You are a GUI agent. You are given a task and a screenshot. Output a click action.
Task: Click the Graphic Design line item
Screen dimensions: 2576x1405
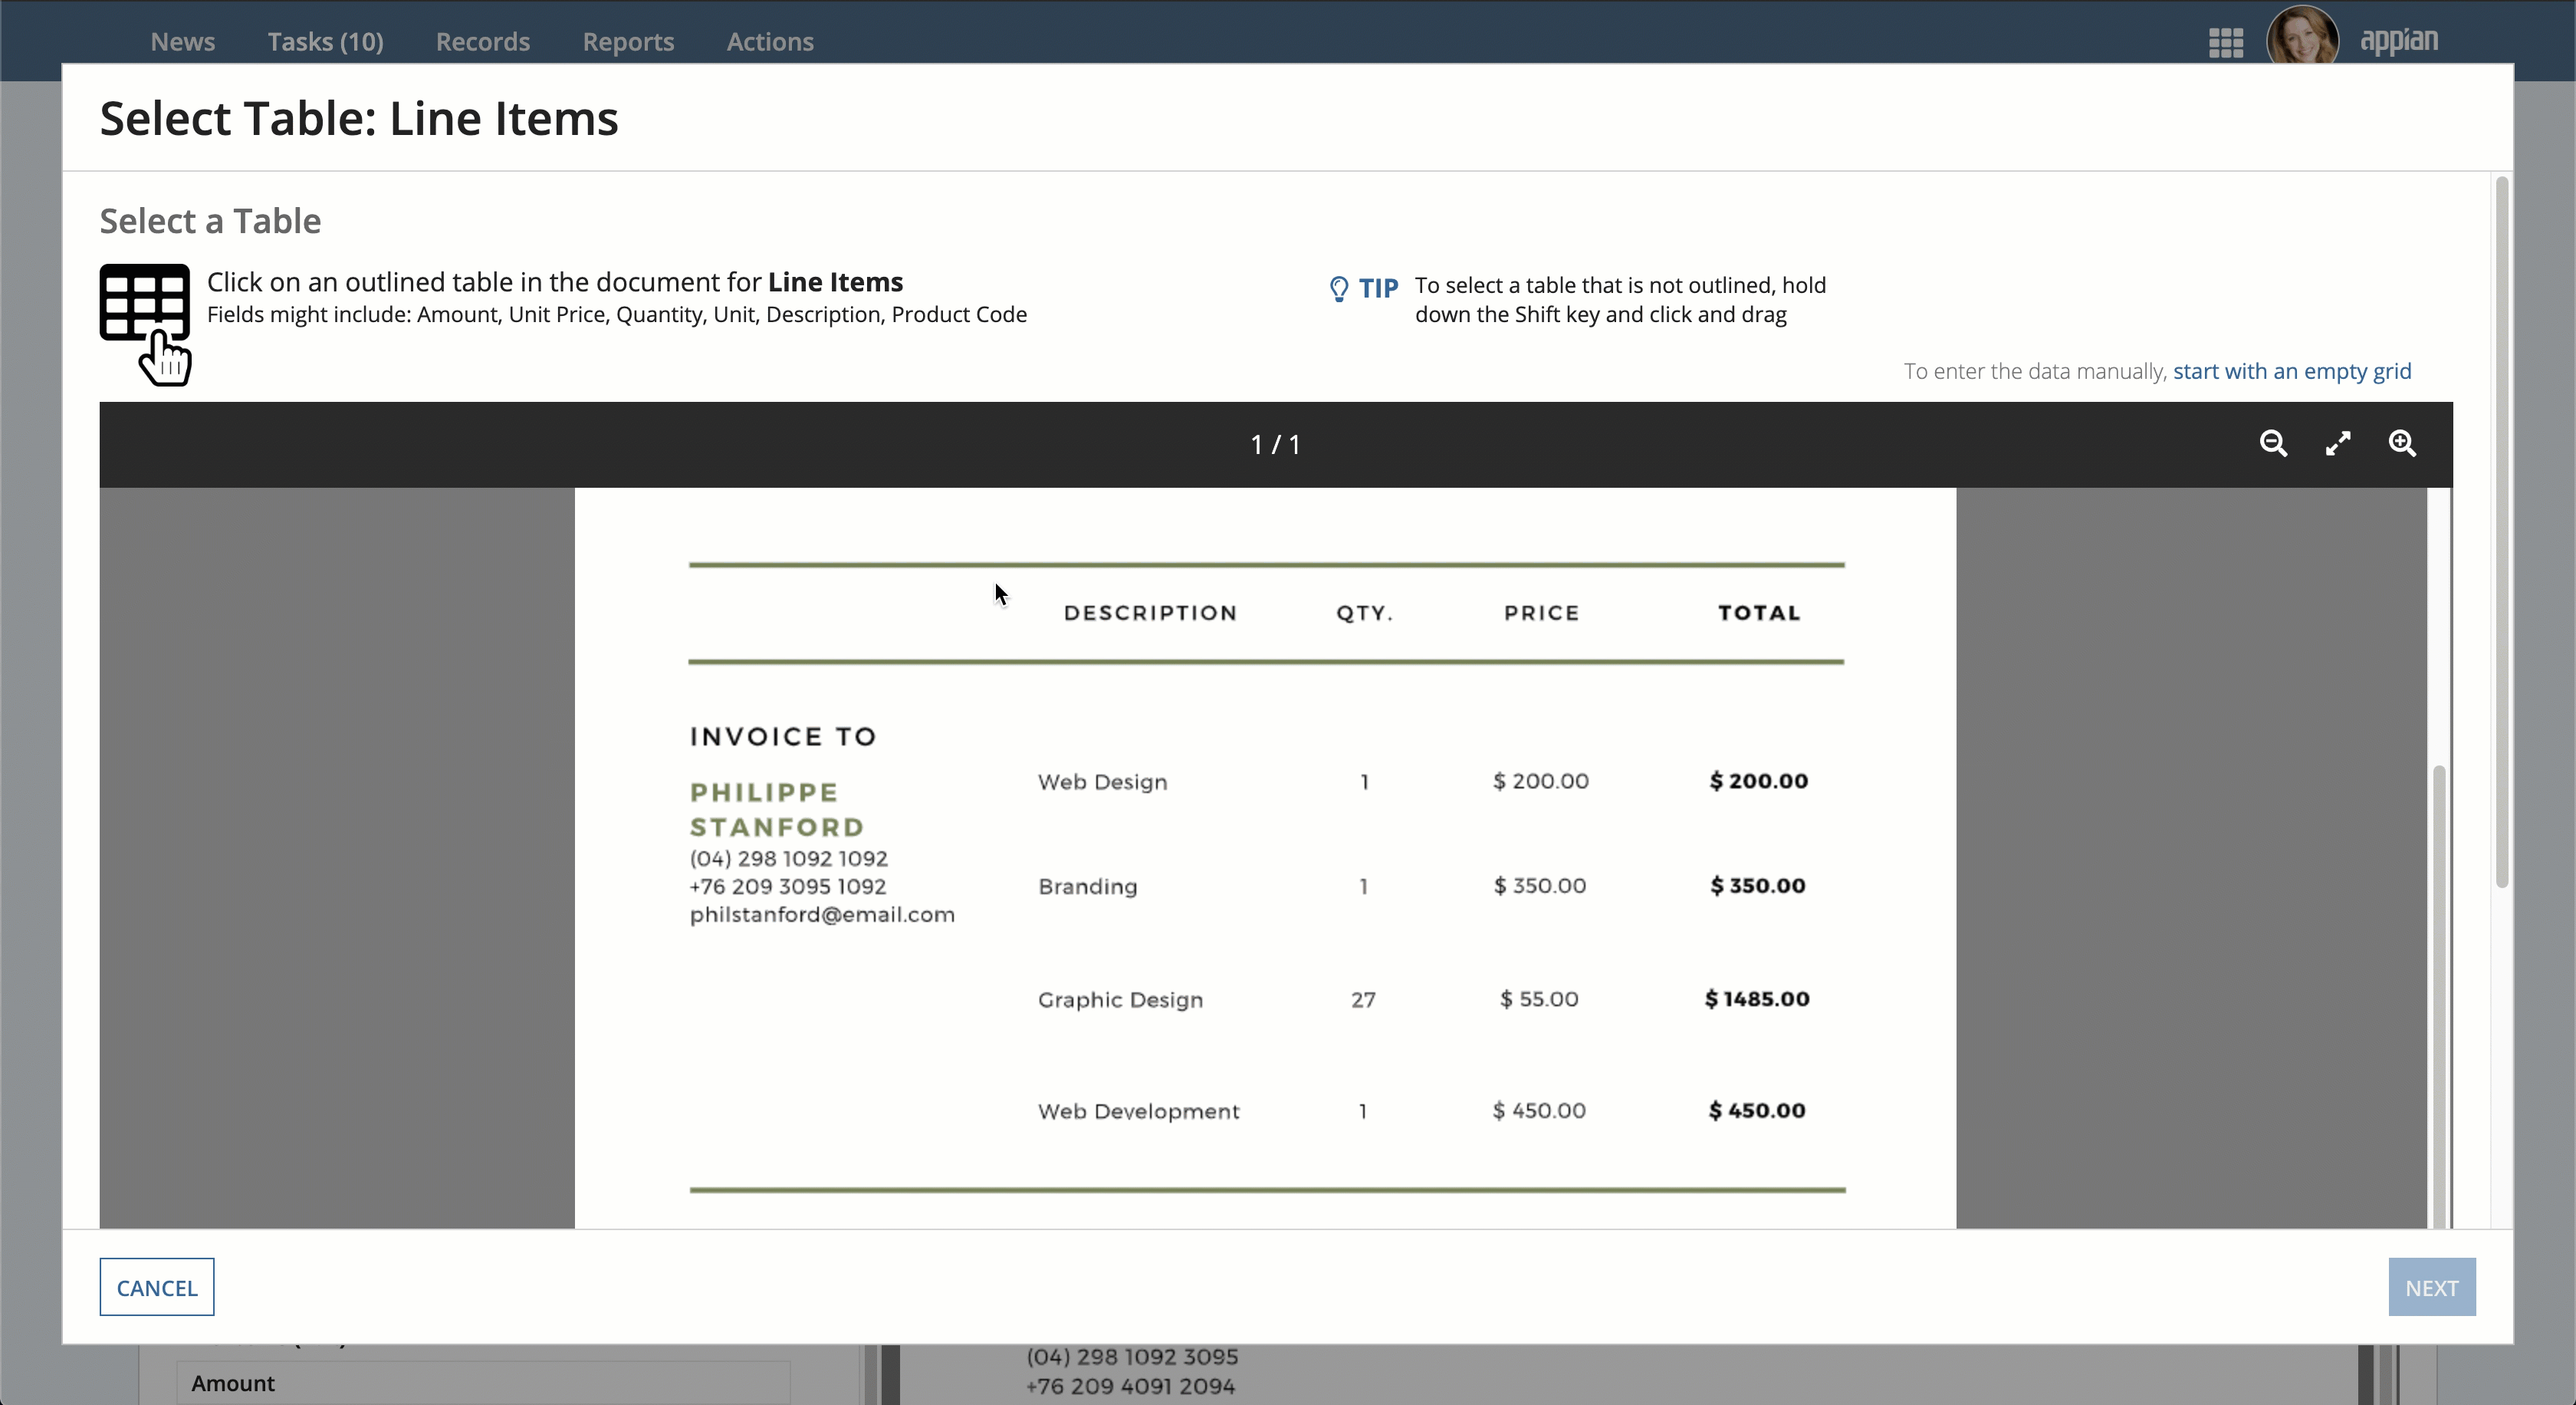pyautogui.click(x=1120, y=1000)
